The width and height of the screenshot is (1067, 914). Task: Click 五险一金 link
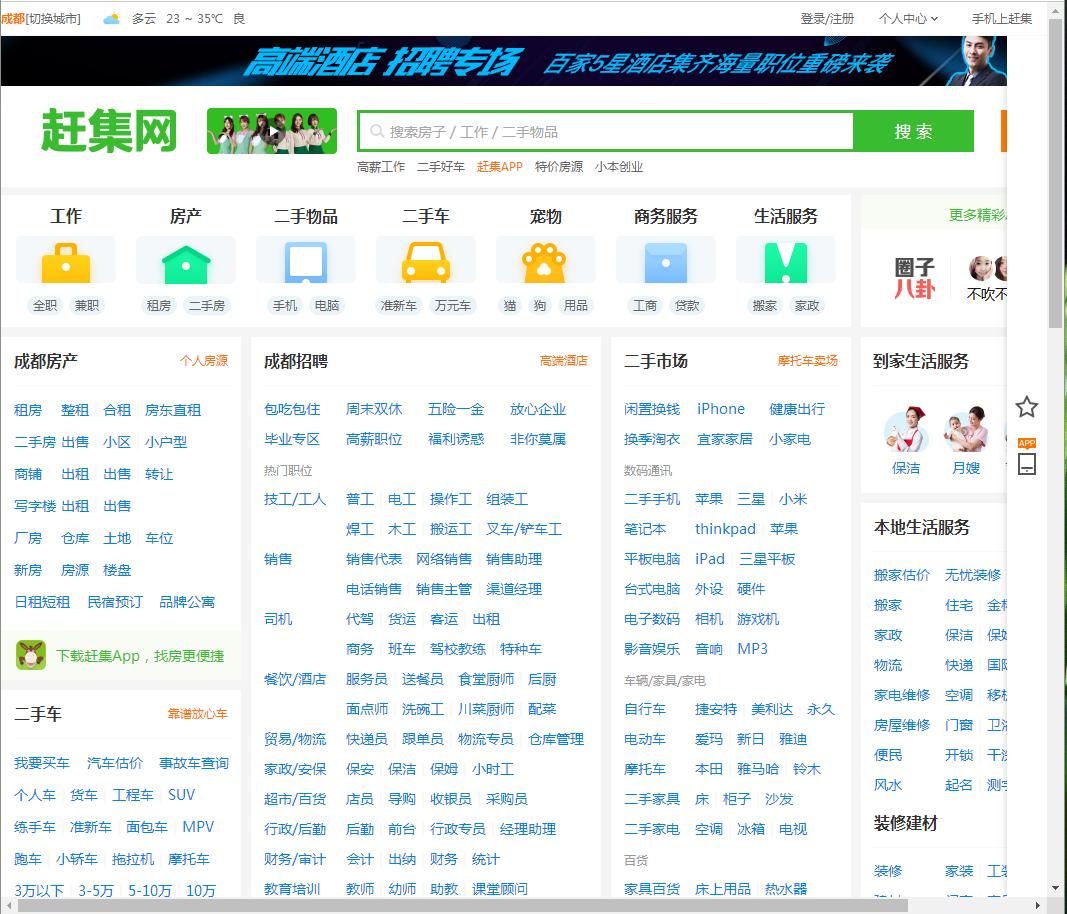coord(456,409)
